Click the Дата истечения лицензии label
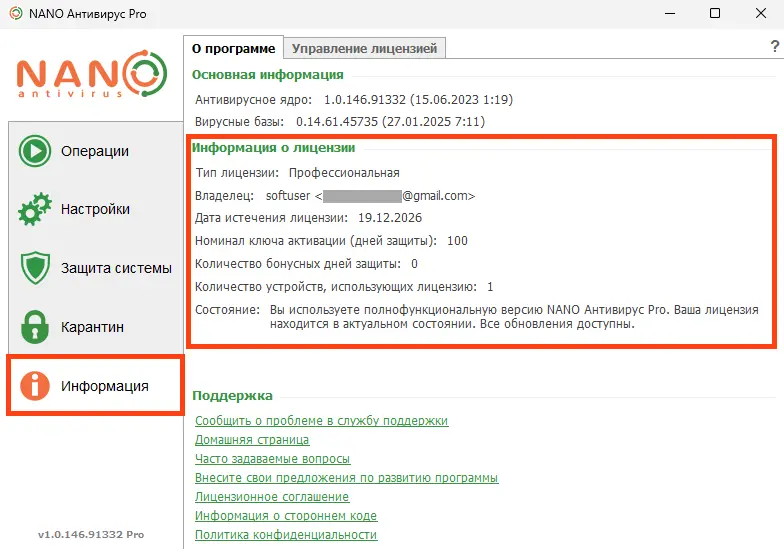Screen dimensions: 784x549 [271, 218]
